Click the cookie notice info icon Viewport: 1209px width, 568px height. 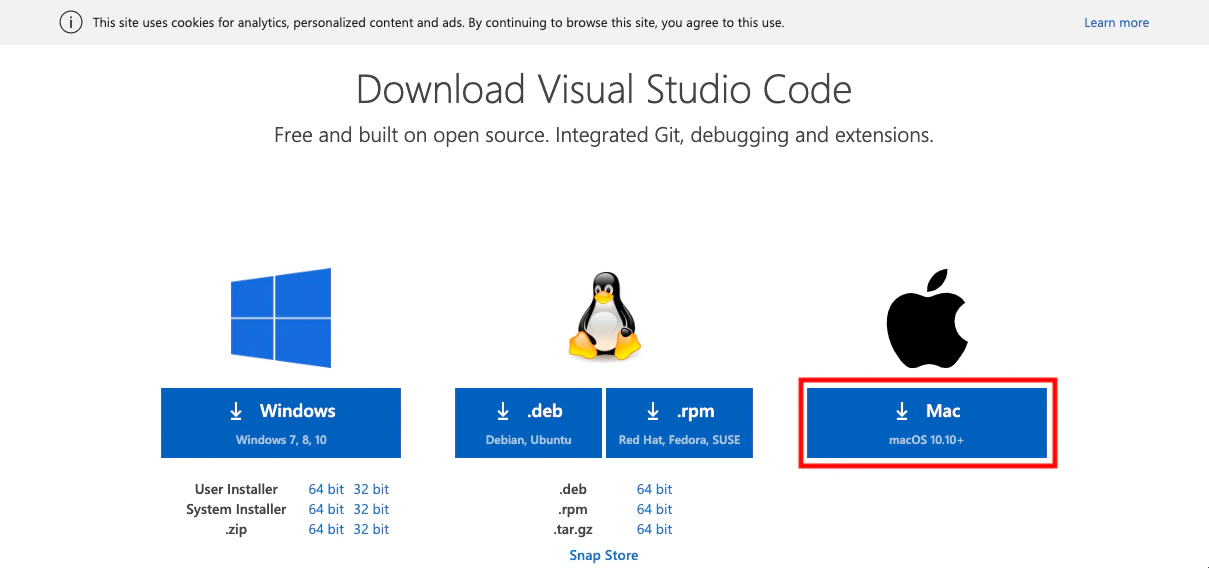coord(71,22)
